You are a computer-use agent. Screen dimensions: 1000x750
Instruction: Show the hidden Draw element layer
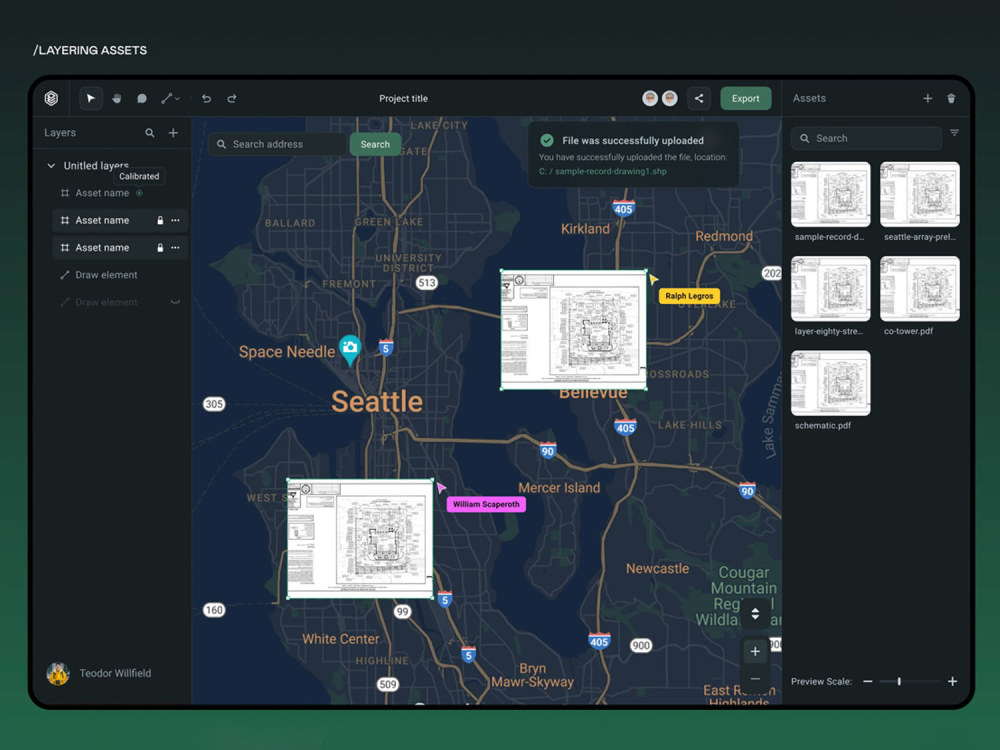(x=175, y=302)
